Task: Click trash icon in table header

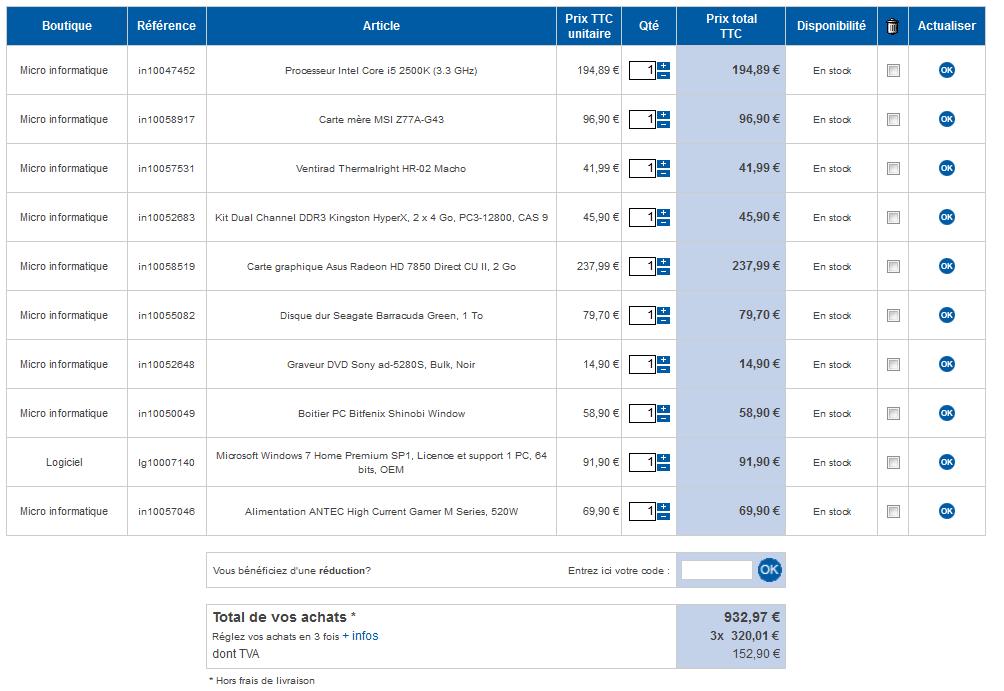Action: click(x=893, y=27)
